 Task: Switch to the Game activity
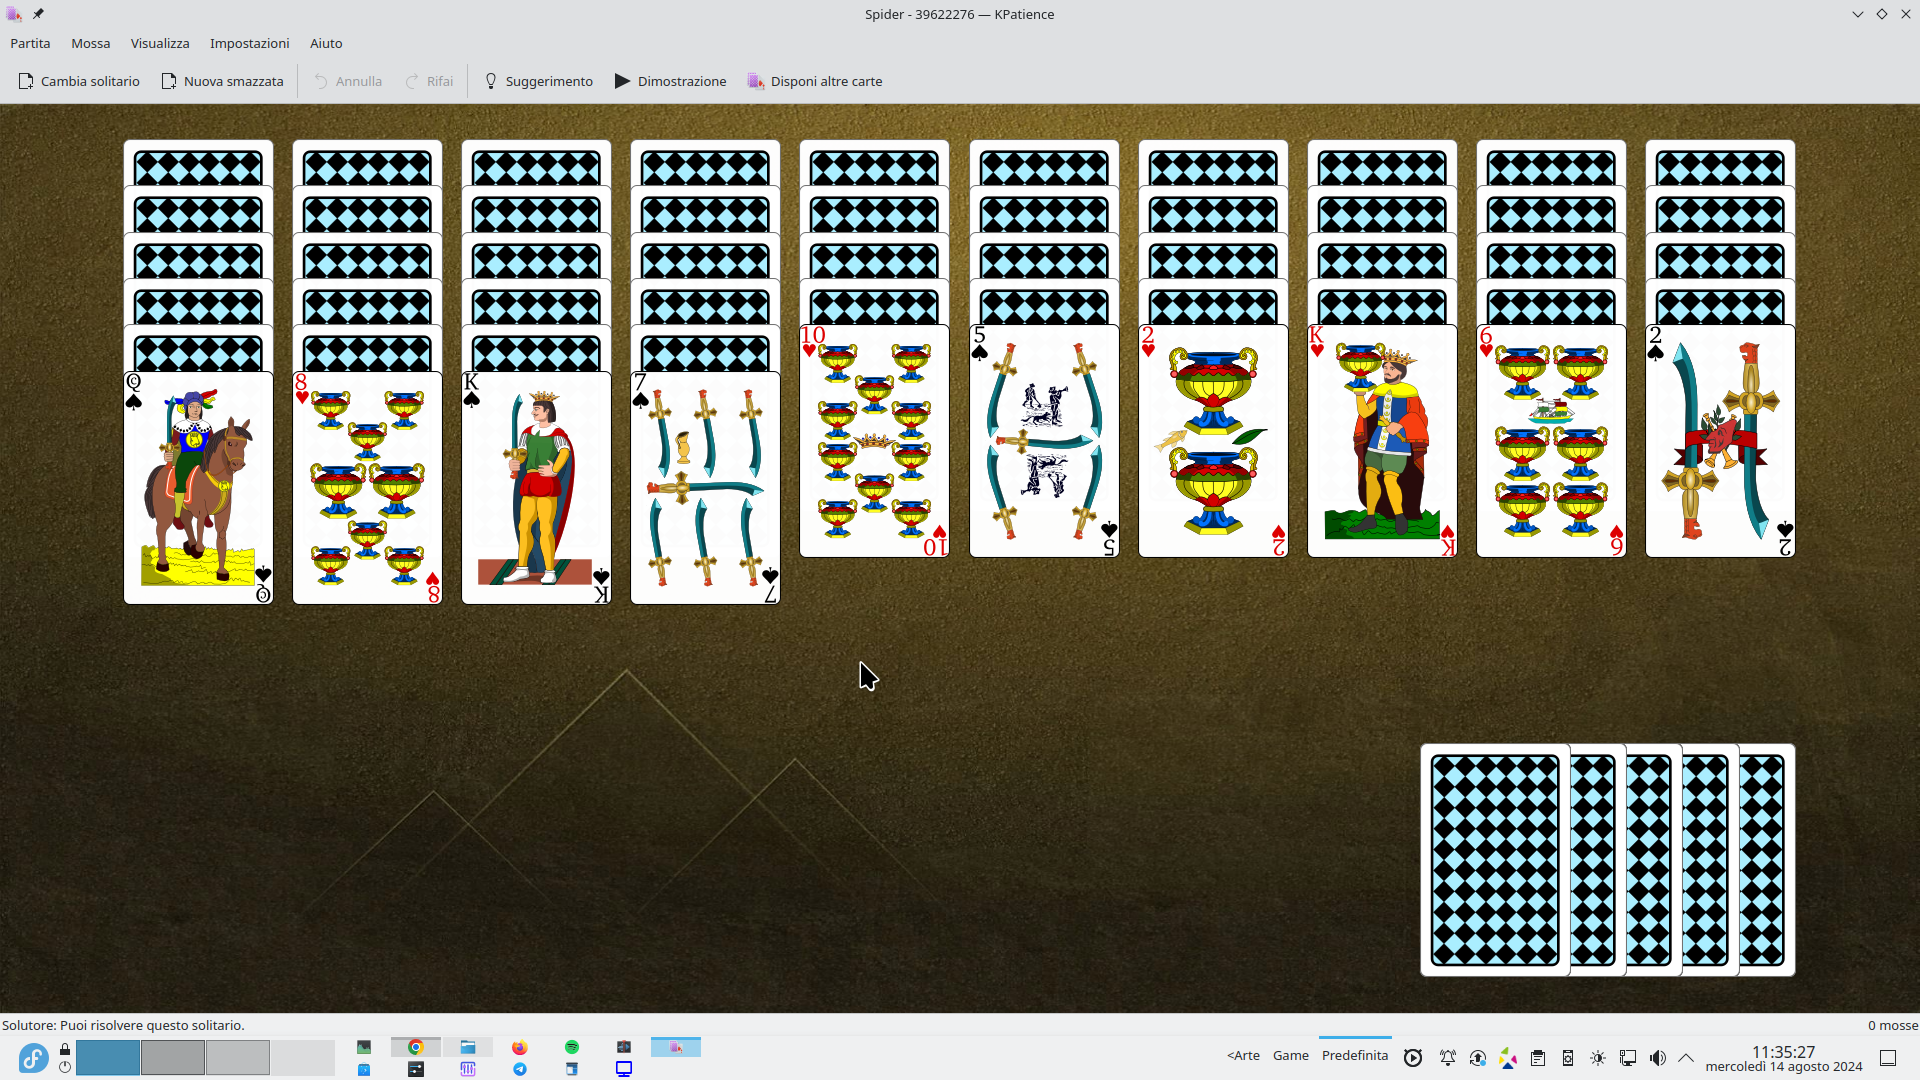1291,1055
